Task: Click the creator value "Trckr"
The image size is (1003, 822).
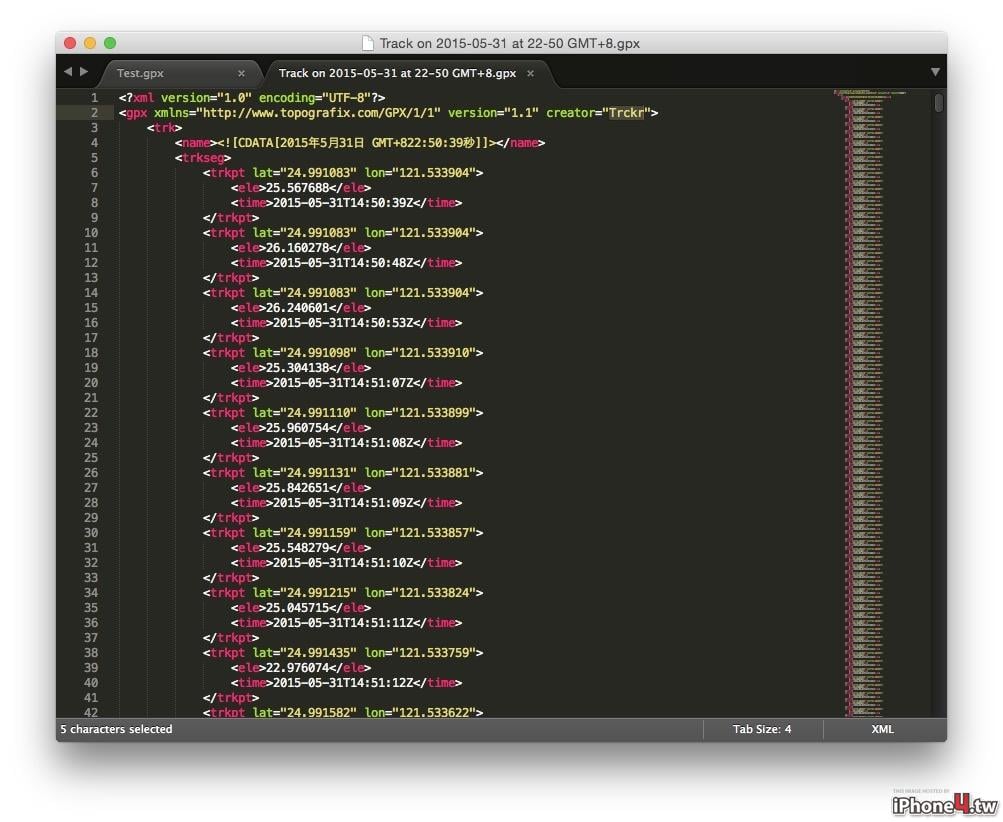Action: click(x=626, y=113)
